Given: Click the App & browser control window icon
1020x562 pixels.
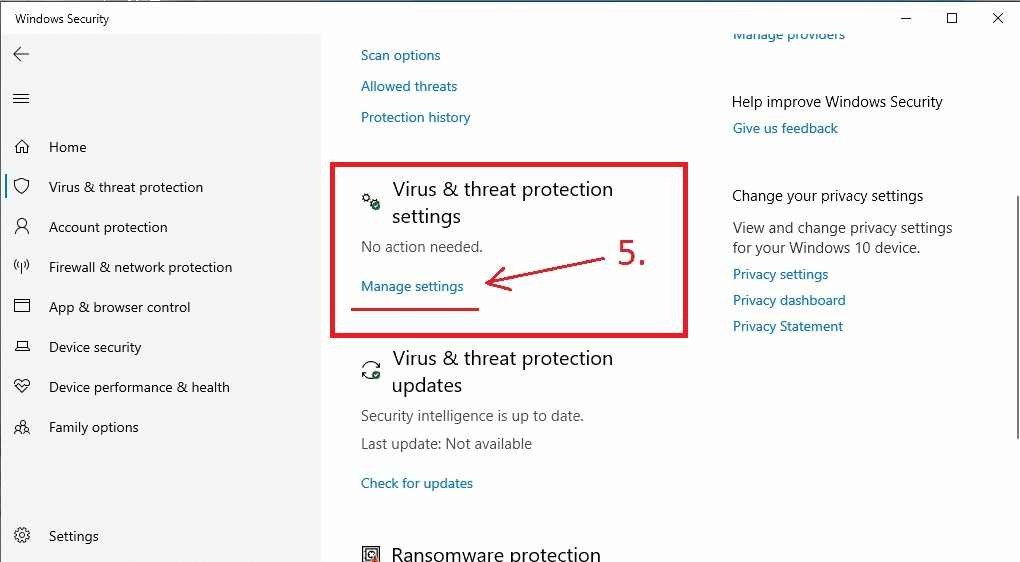Looking at the screenshot, I should [x=22, y=306].
